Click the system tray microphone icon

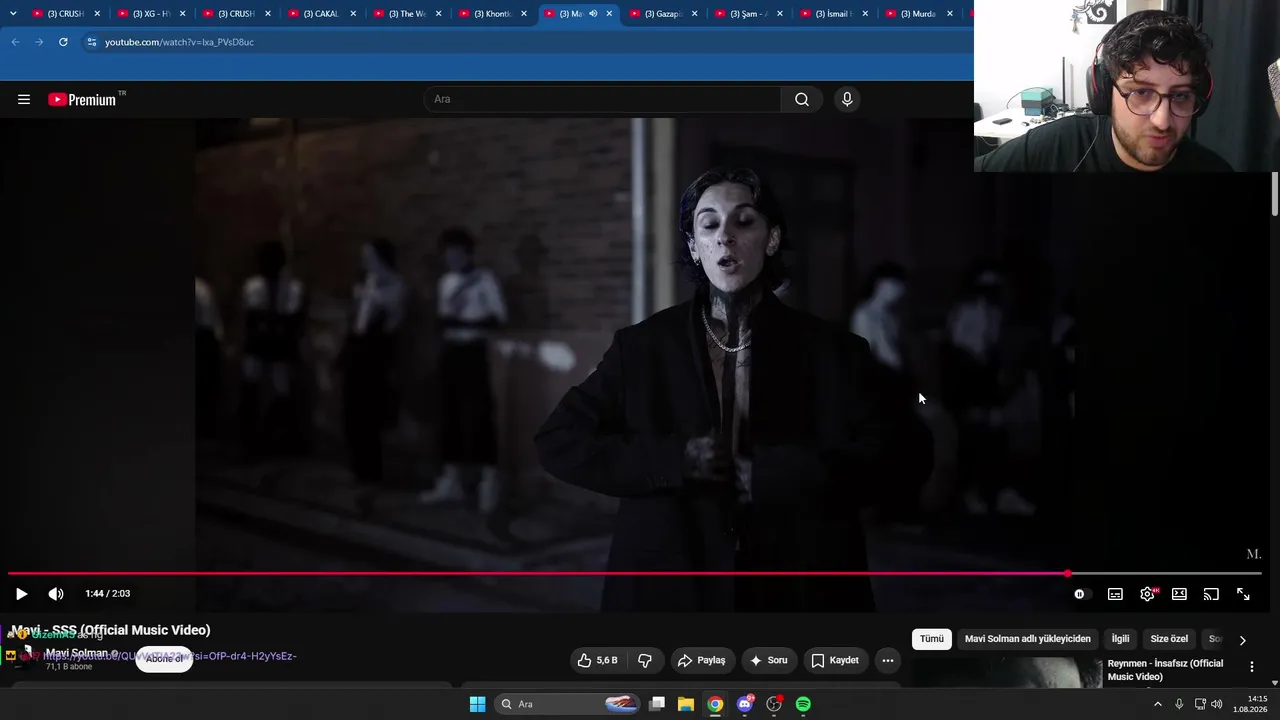(x=1179, y=704)
